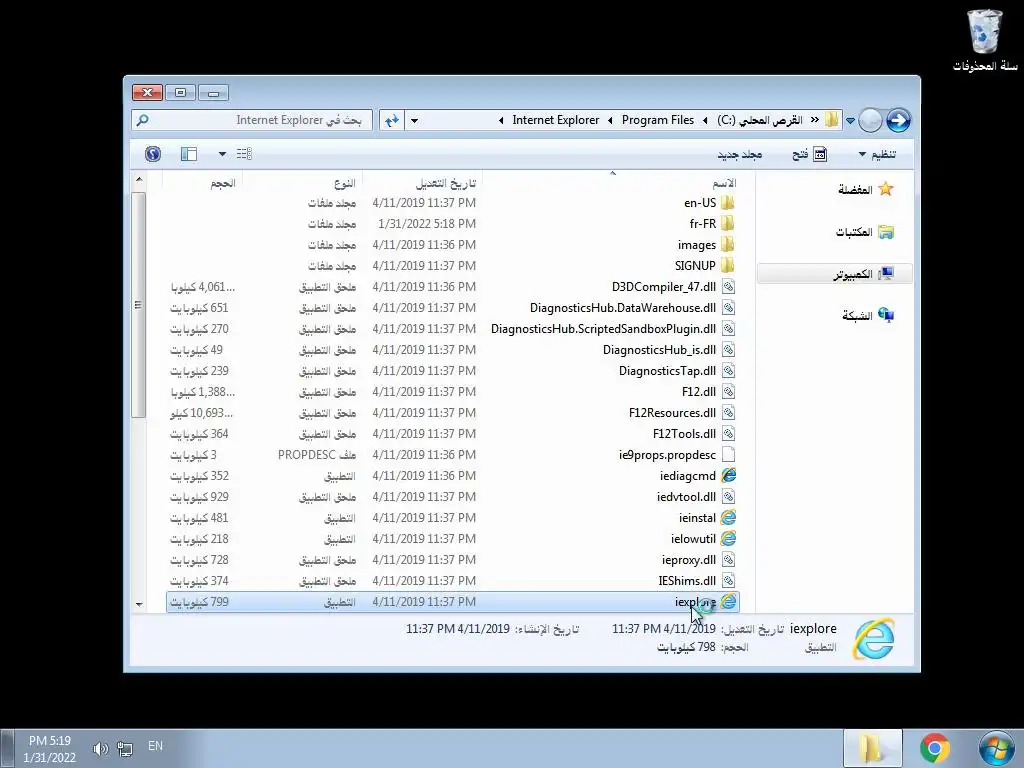Viewport: 1024px width, 768px height.
Task: Select iexplore application icon in list
Action: click(728, 601)
